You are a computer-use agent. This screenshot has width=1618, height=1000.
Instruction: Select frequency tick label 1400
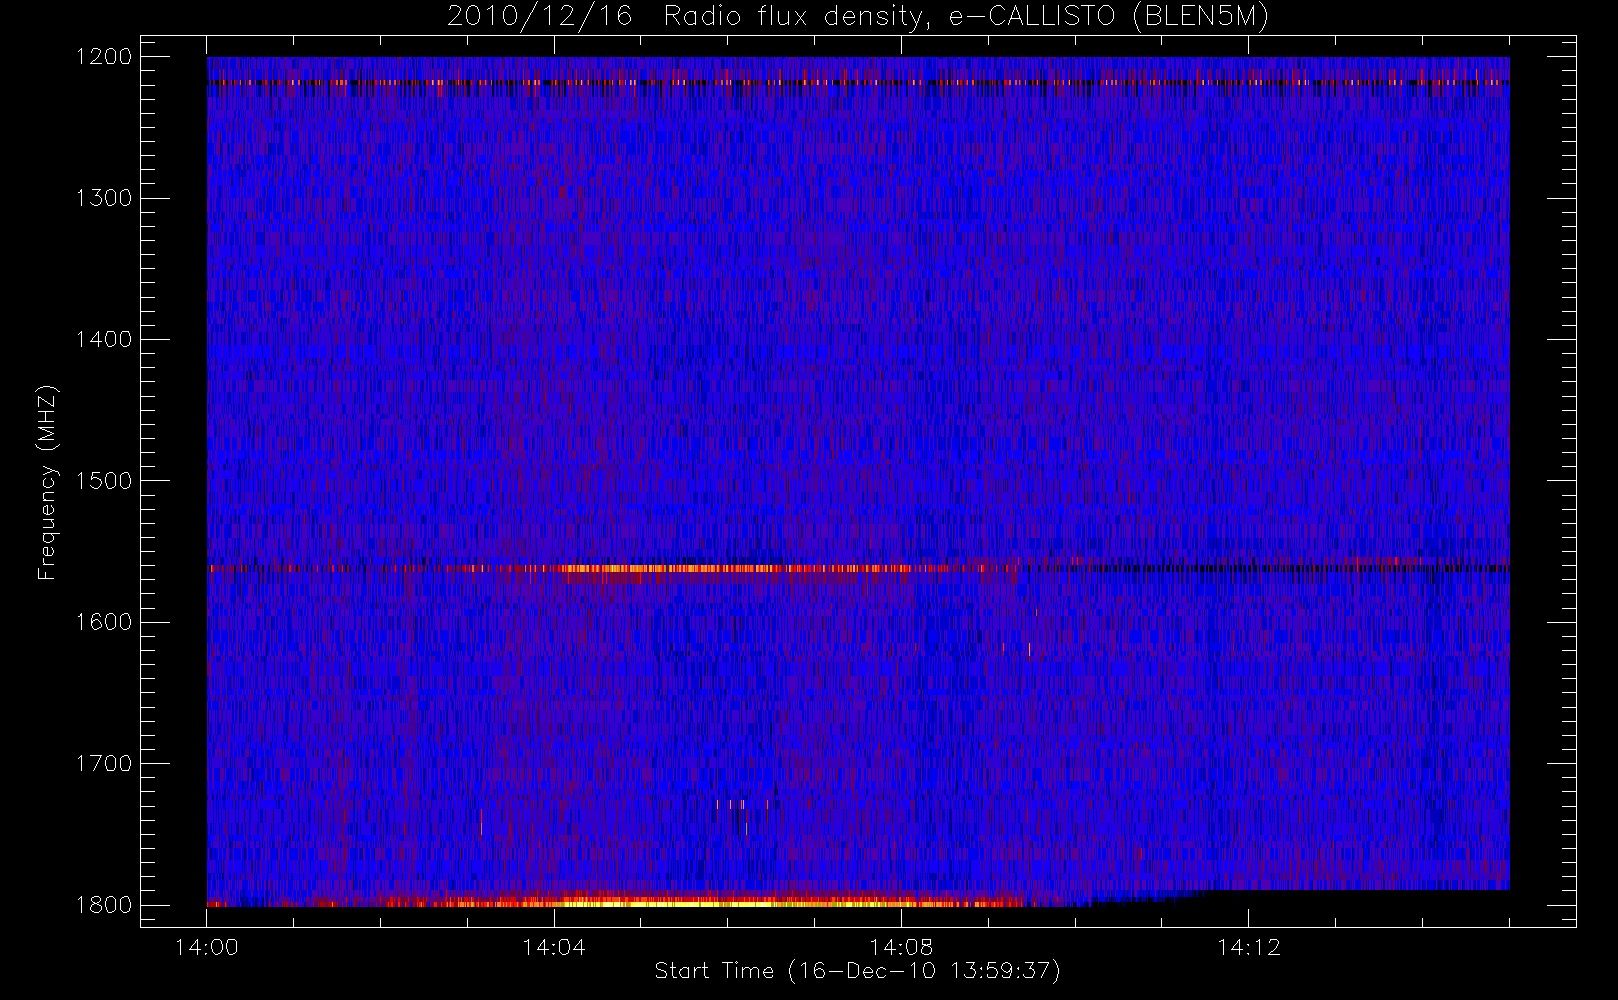(104, 339)
